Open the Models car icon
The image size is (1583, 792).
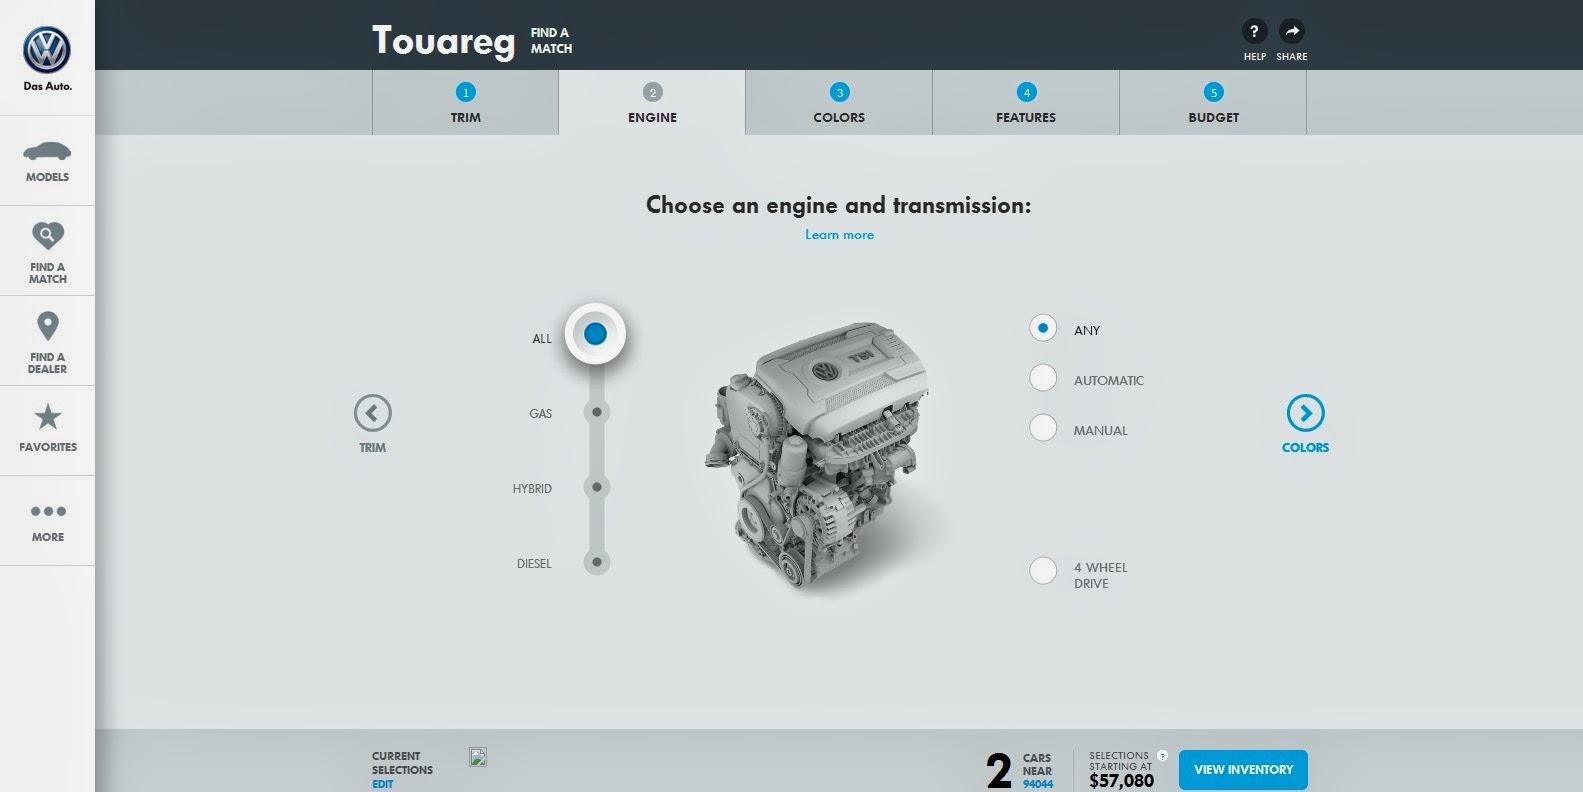(x=47, y=152)
